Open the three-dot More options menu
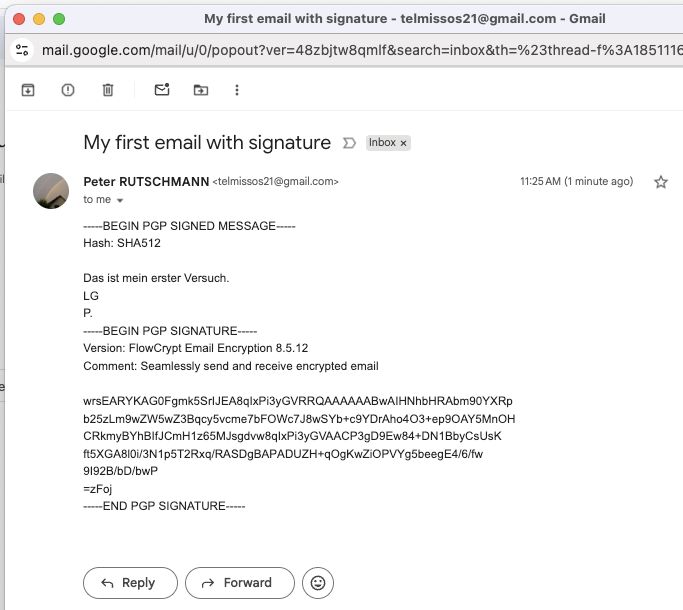 pos(237,90)
